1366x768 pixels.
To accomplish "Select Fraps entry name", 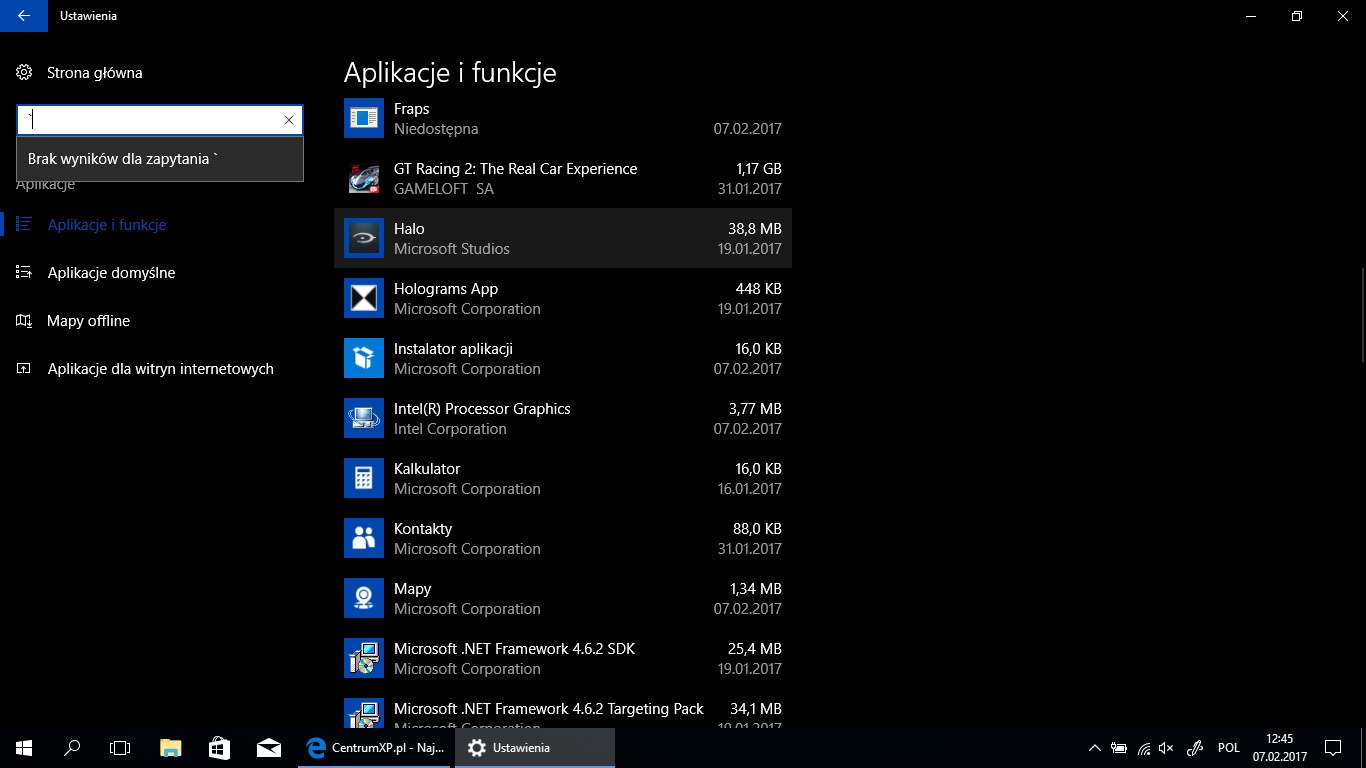I will pos(411,109).
